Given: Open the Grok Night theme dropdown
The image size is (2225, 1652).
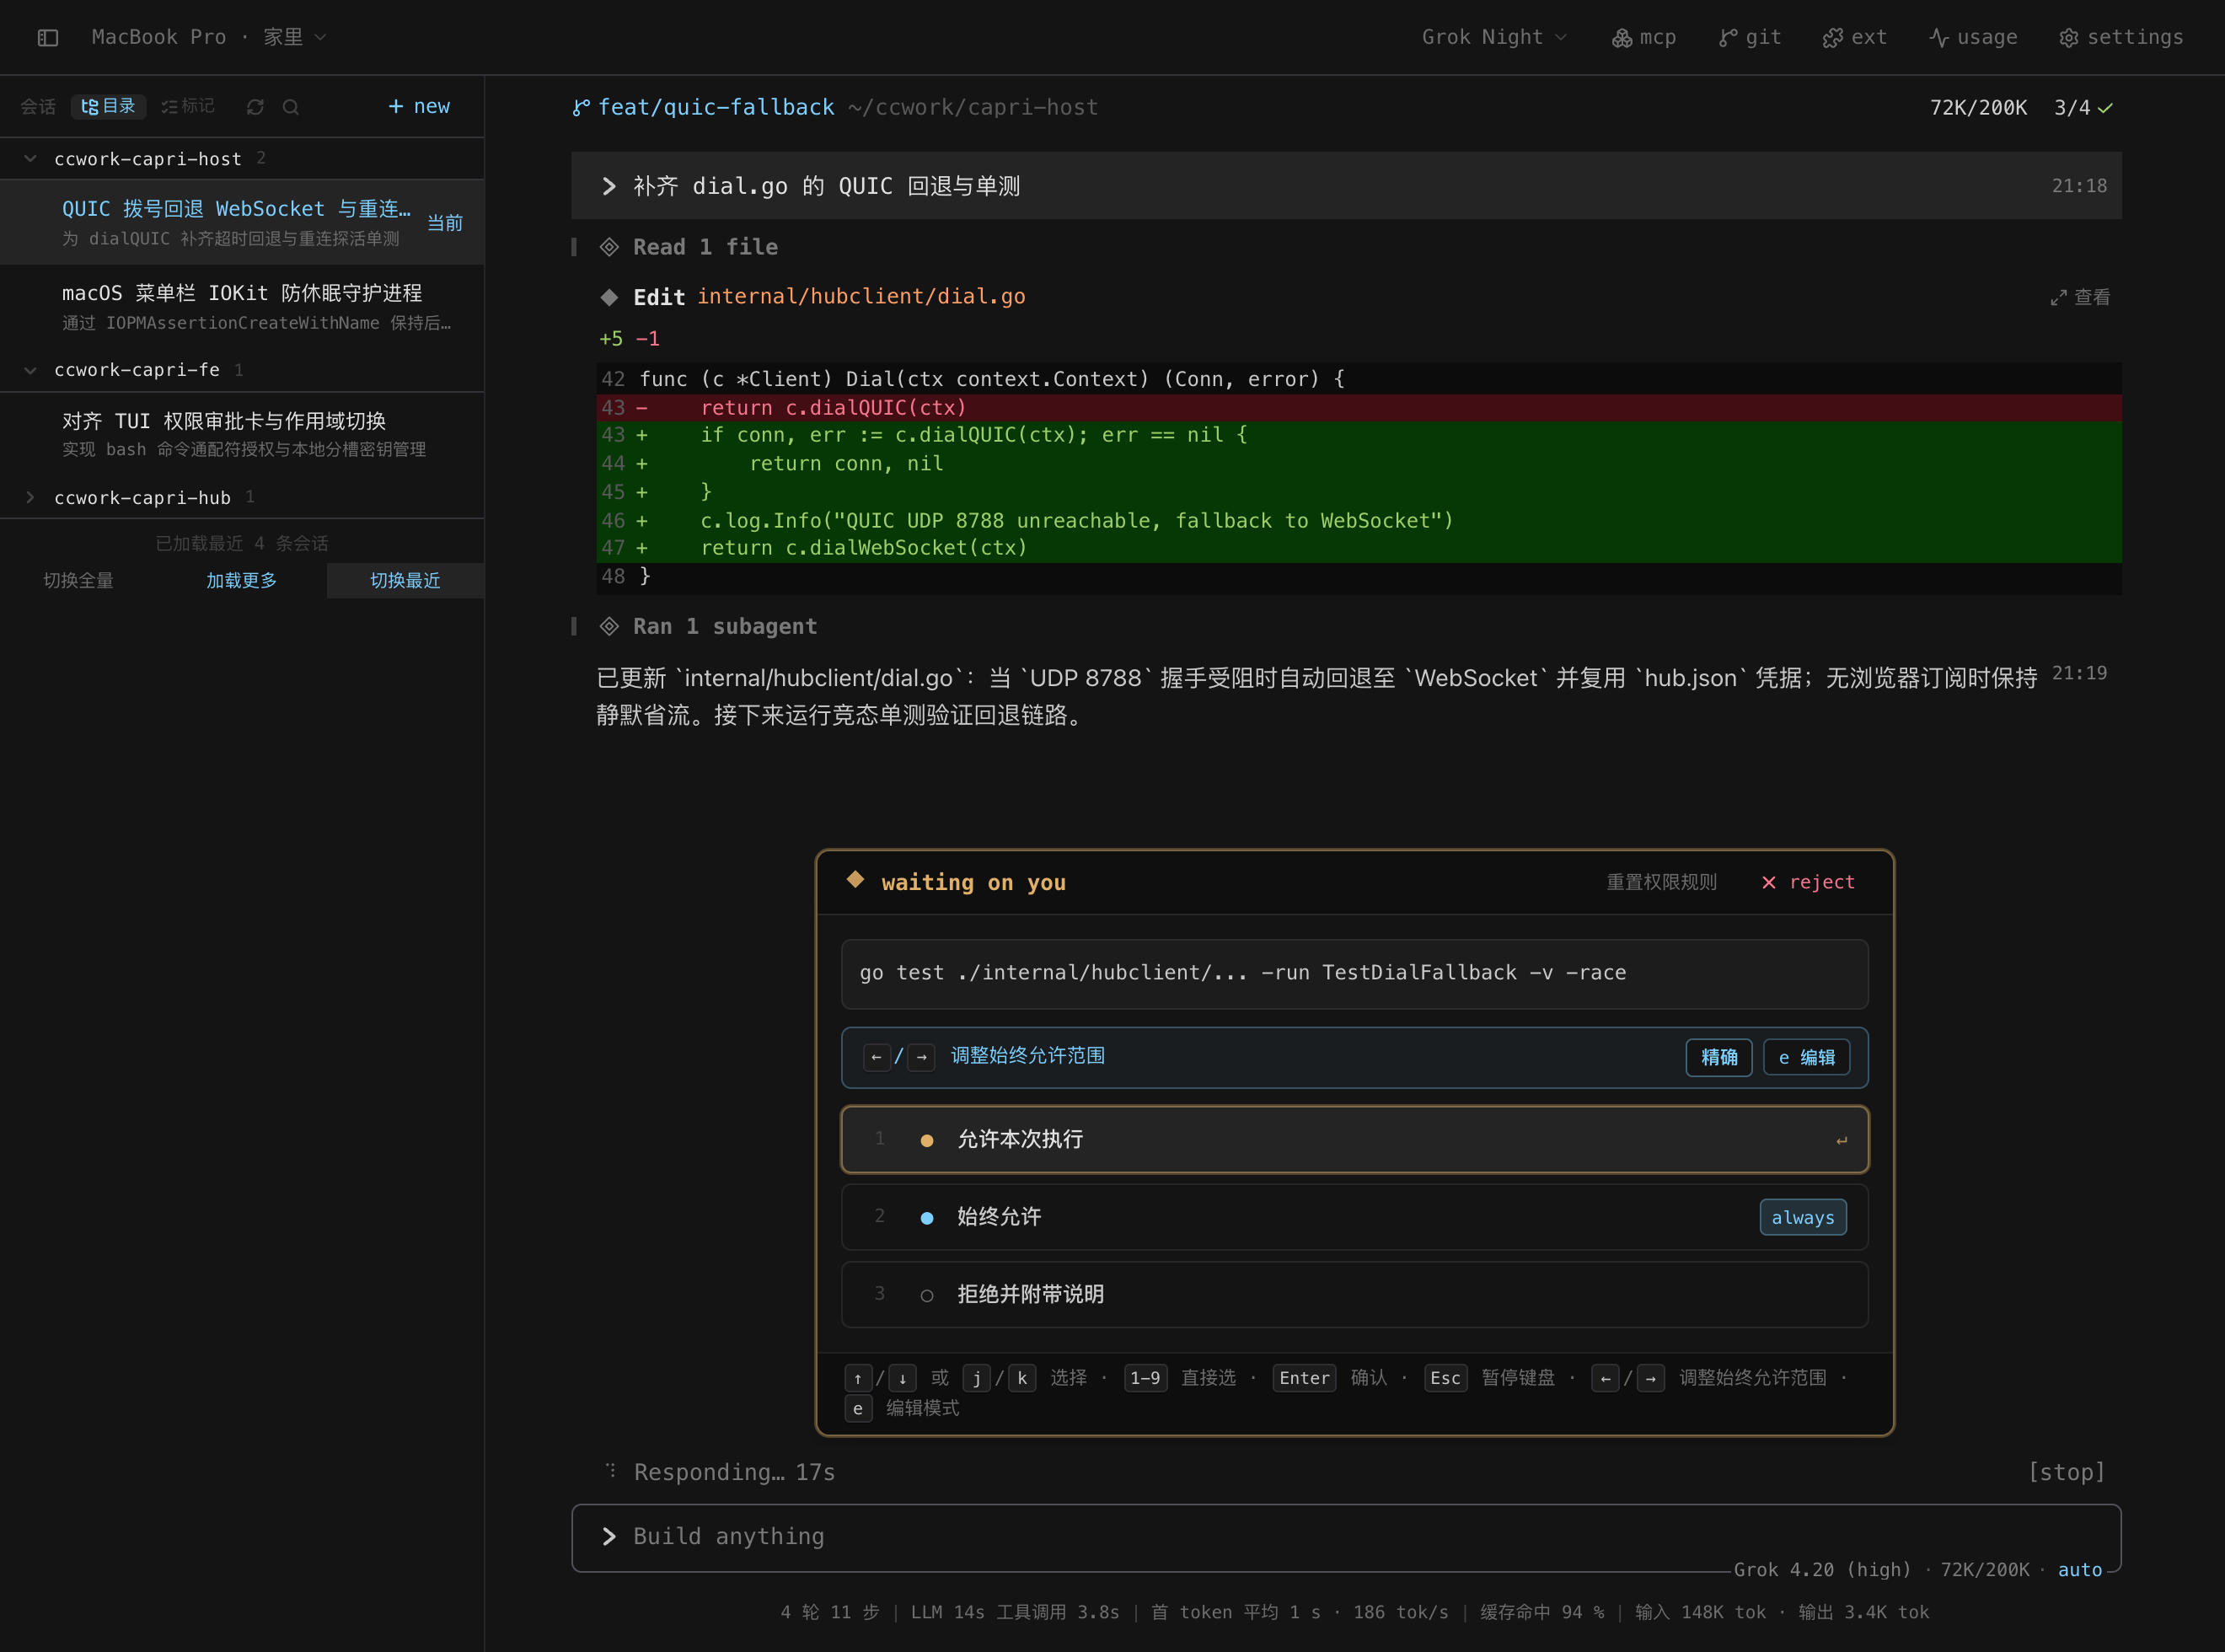Looking at the screenshot, I should click(x=1494, y=38).
